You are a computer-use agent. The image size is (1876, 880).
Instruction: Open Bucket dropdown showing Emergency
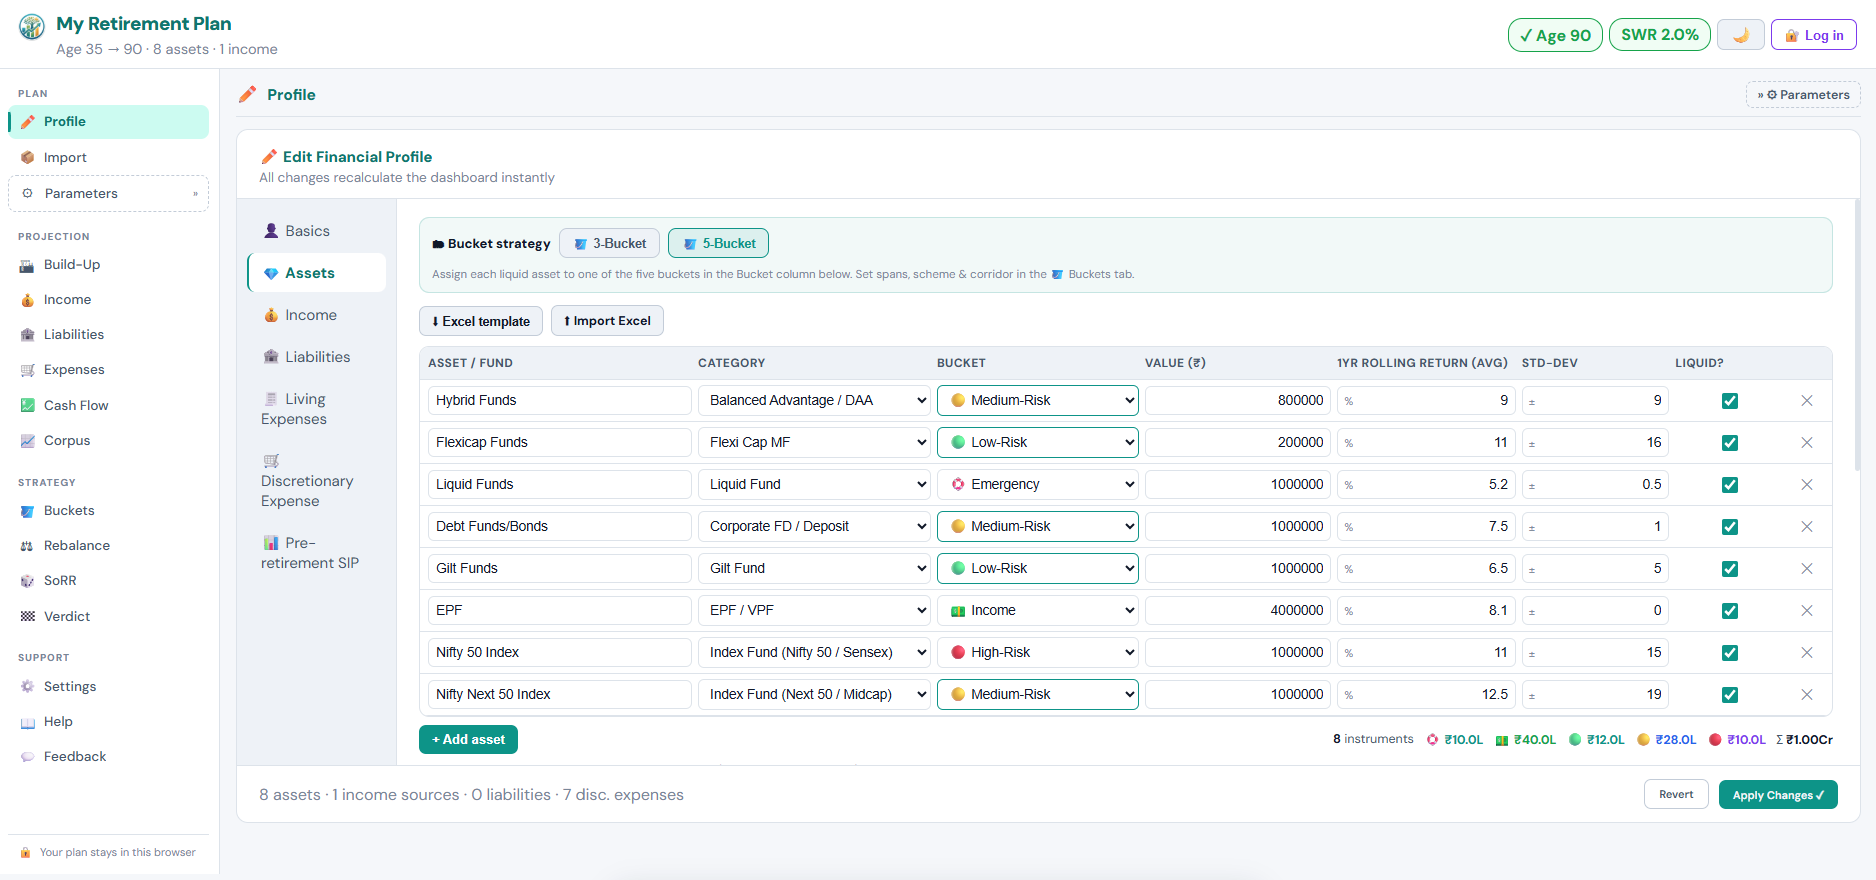[x=1037, y=484]
